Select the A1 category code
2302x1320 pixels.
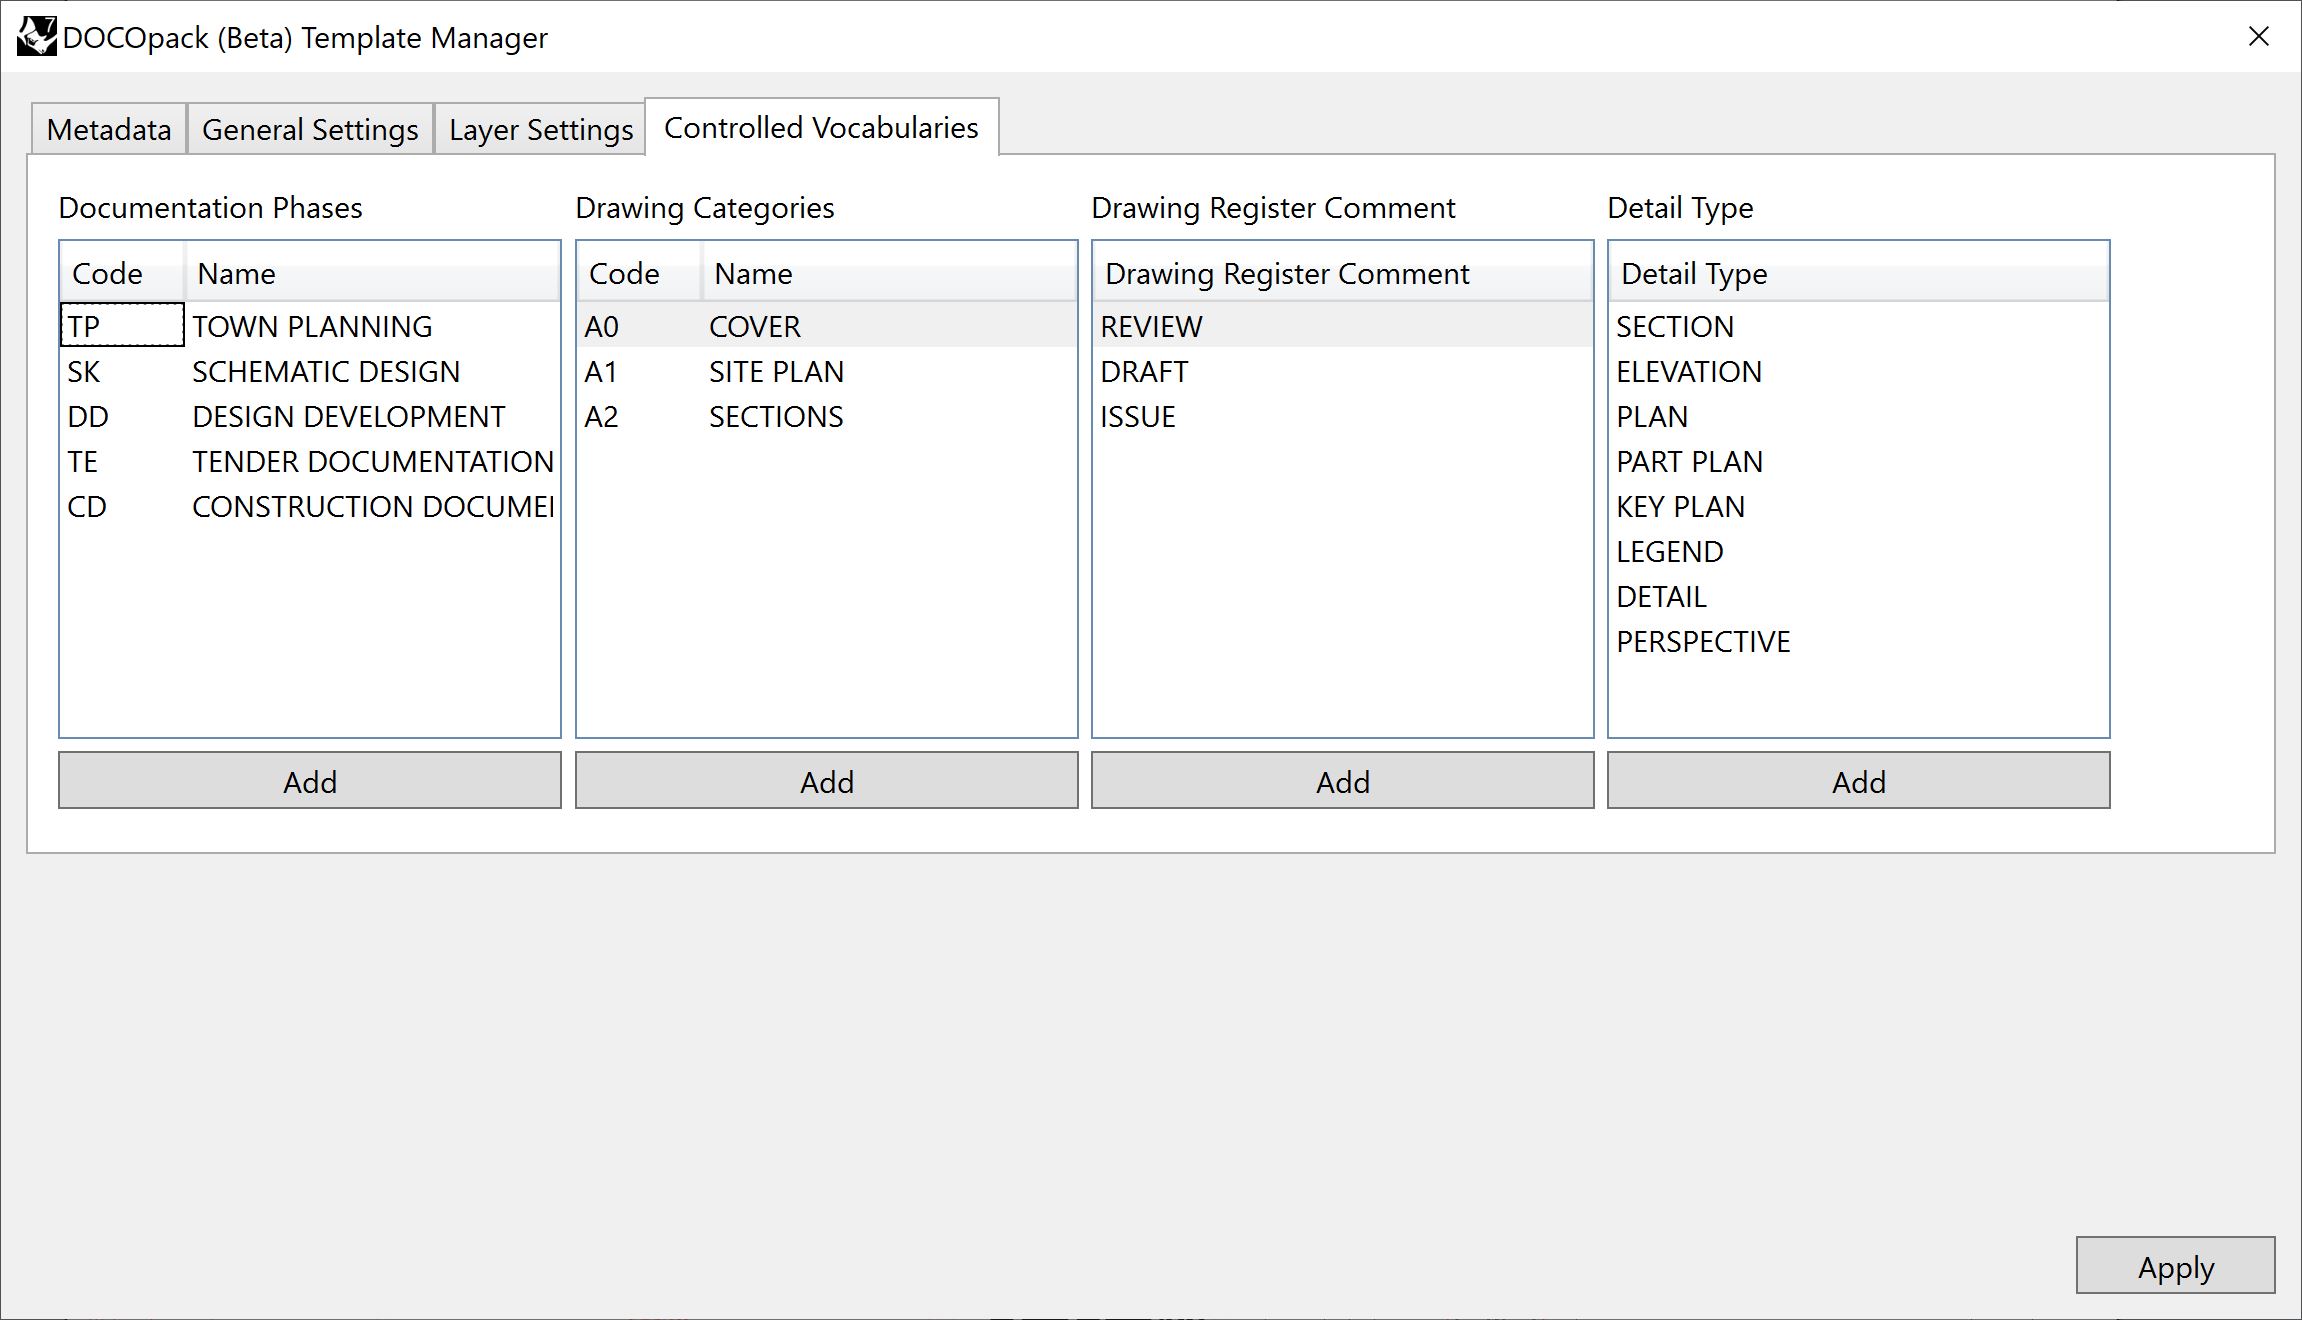point(639,371)
